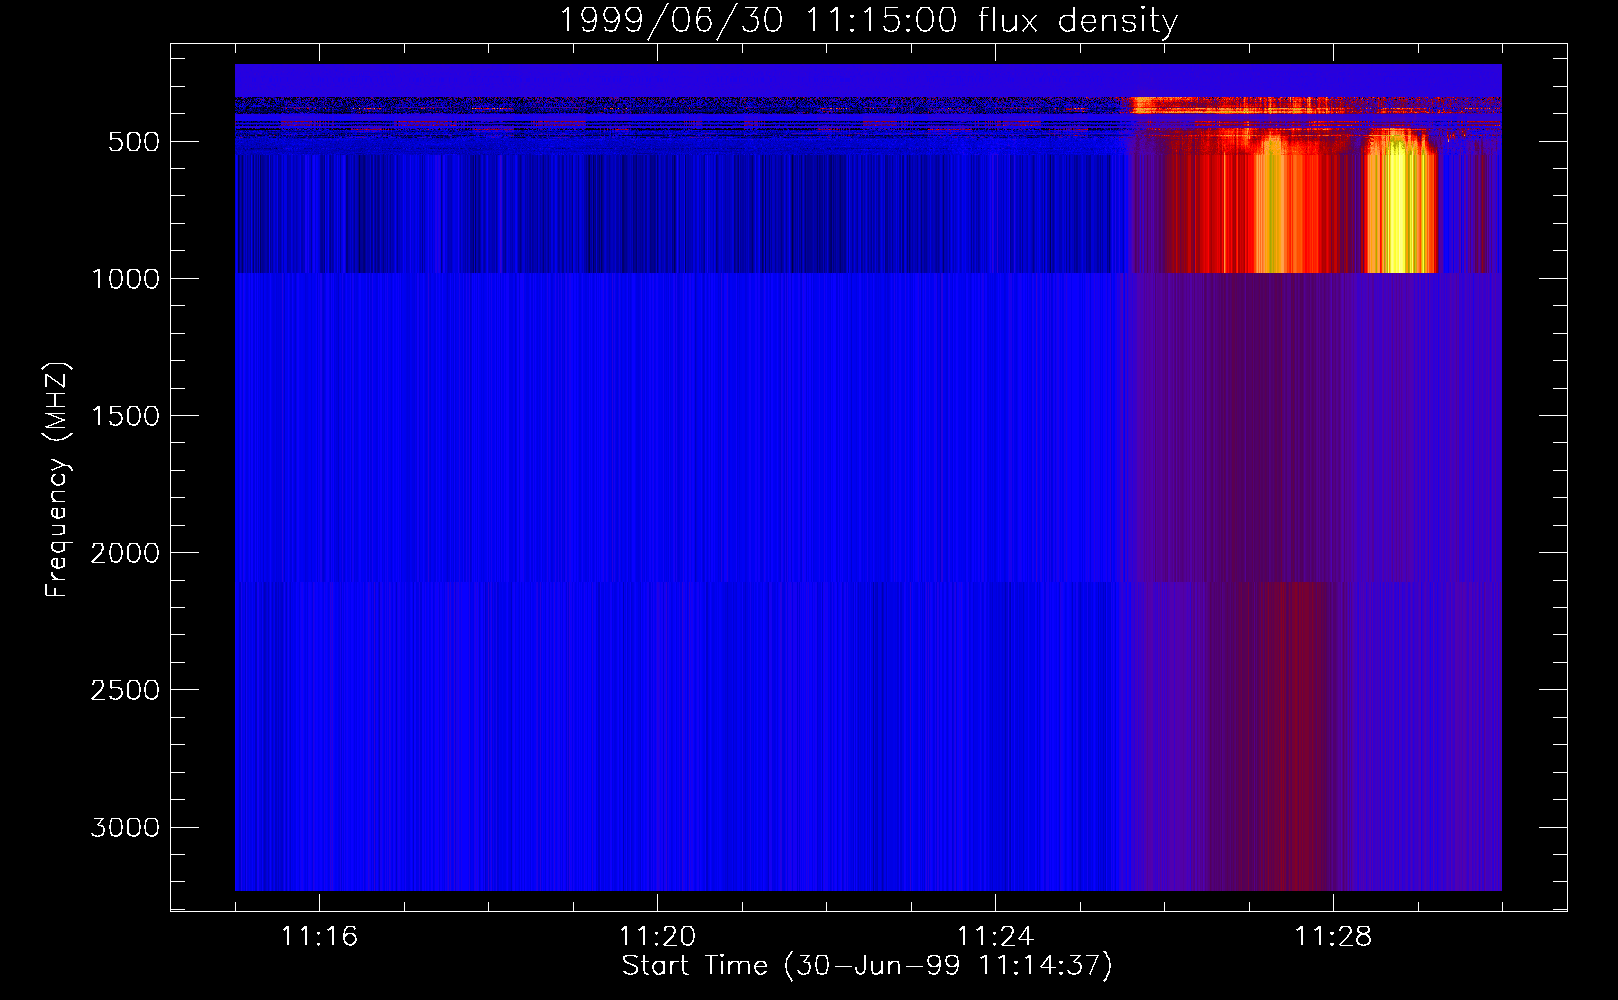
Task: Click the 11:28 time tick label
Action: [x=1333, y=937]
